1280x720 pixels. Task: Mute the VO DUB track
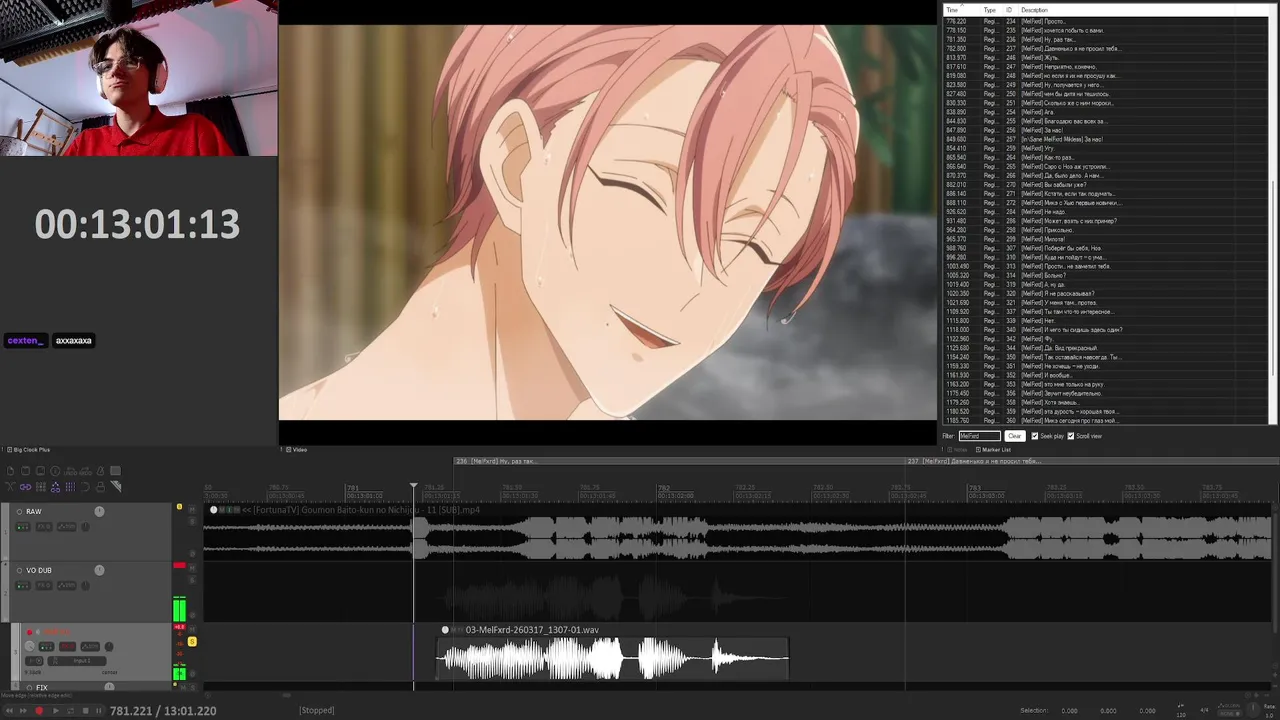point(192,568)
